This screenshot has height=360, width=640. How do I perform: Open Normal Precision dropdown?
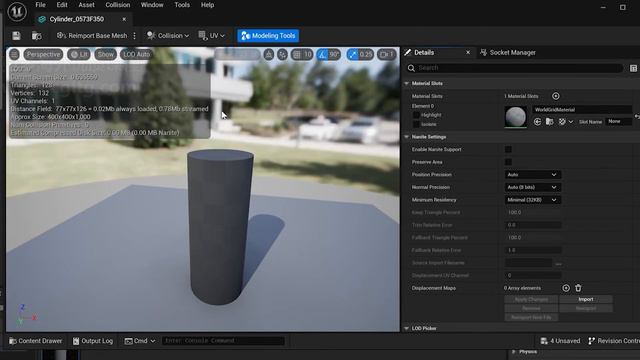[533, 187]
